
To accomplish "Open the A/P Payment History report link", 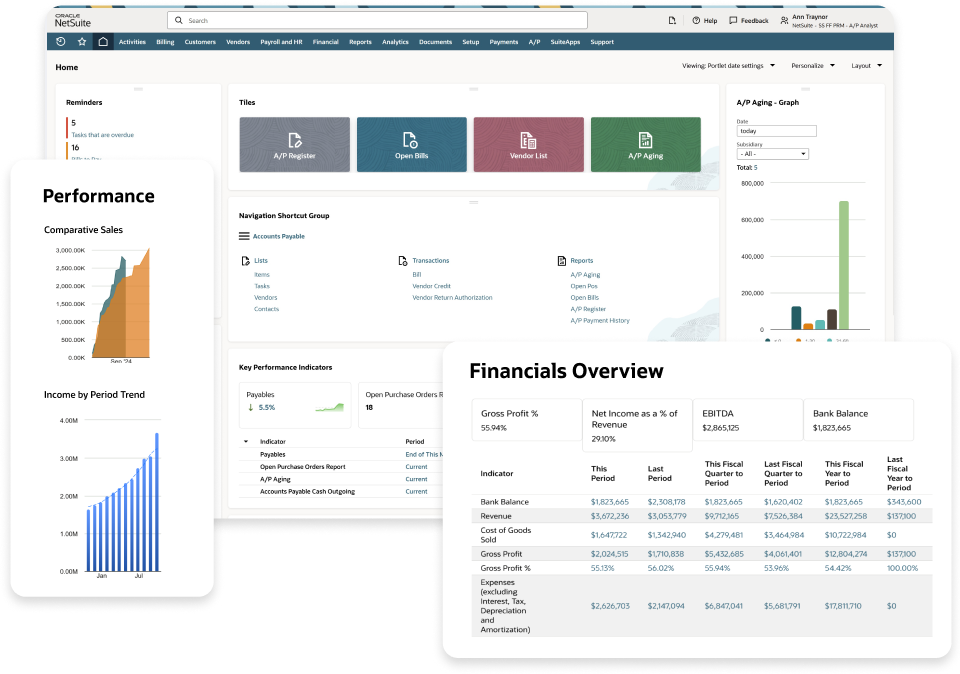I will [600, 321].
